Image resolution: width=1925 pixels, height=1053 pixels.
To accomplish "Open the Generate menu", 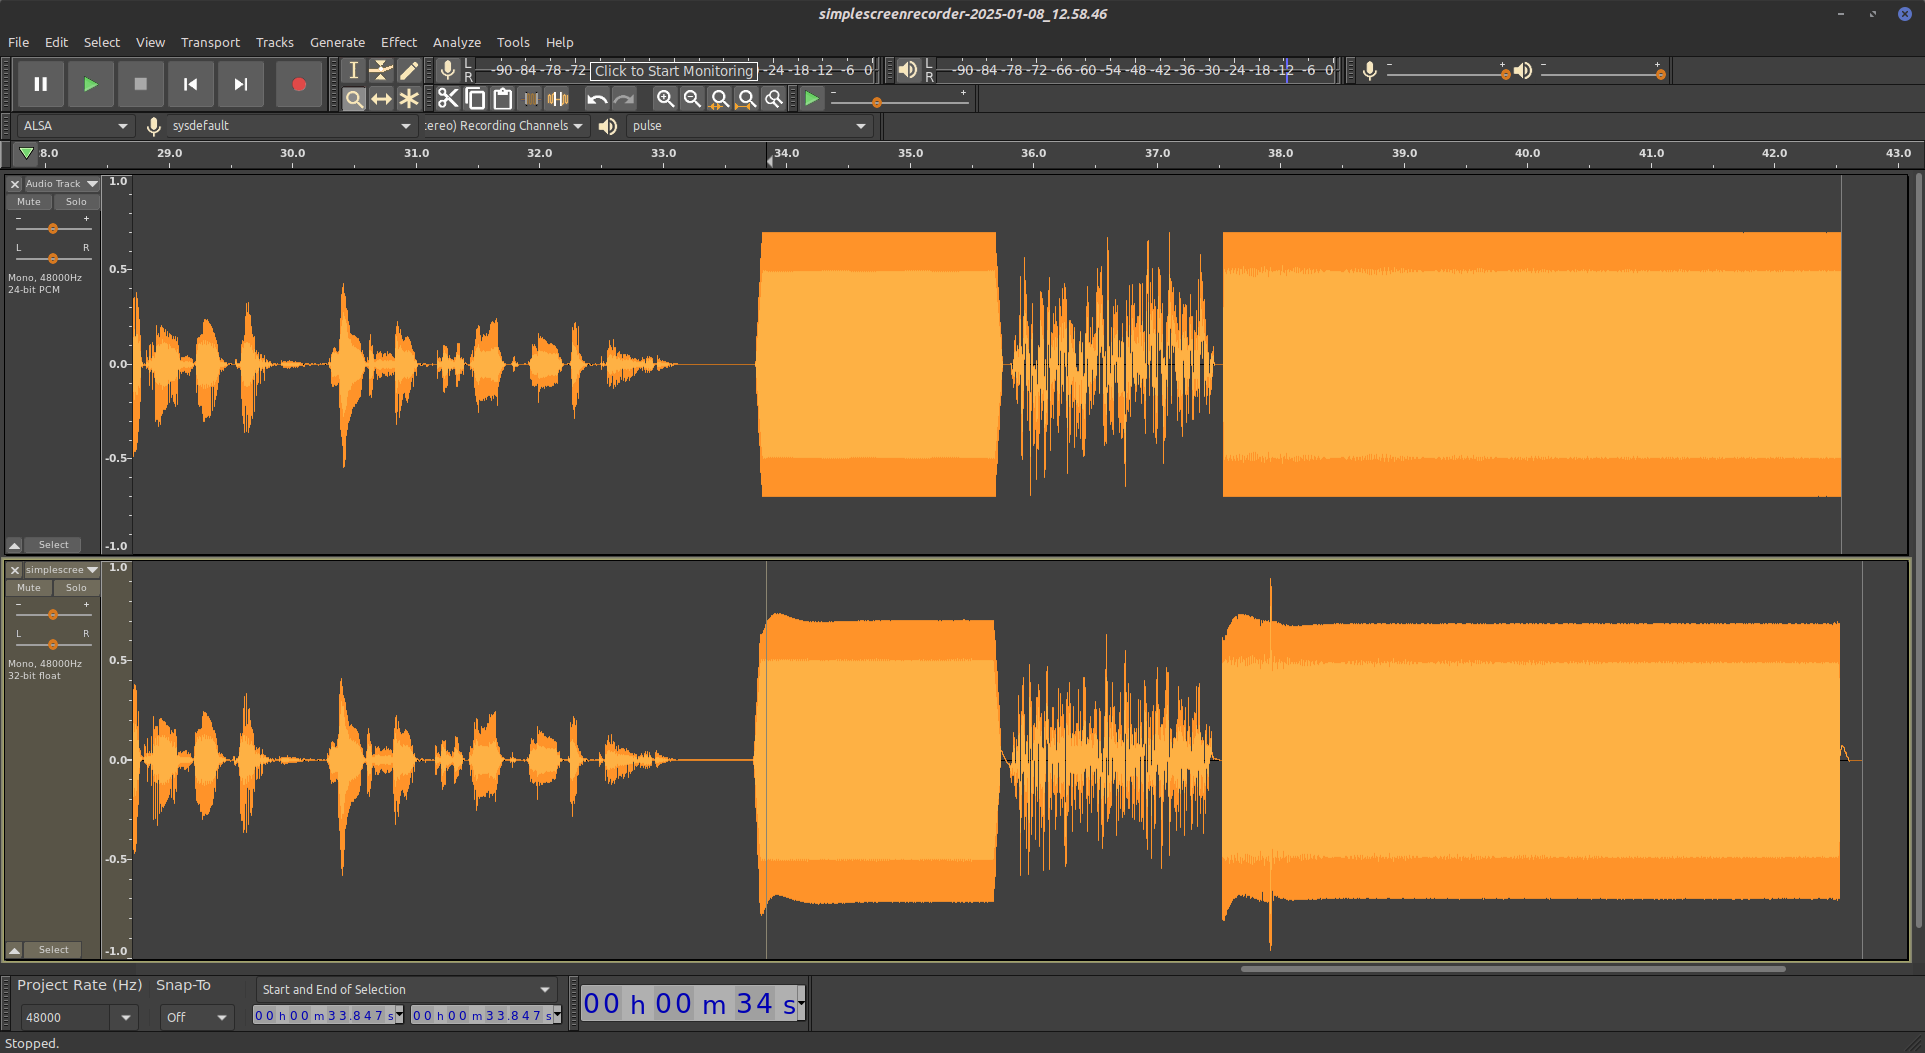I will (x=337, y=42).
